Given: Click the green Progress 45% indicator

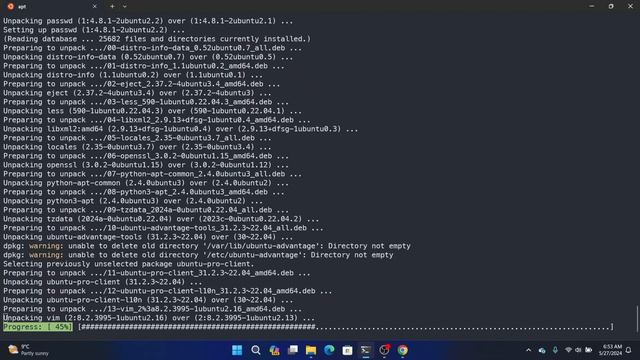Looking at the screenshot, I should pos(38,327).
